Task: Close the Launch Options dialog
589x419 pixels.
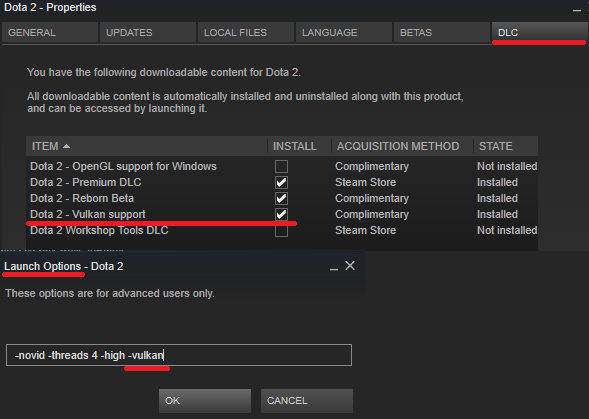Action: [350, 266]
